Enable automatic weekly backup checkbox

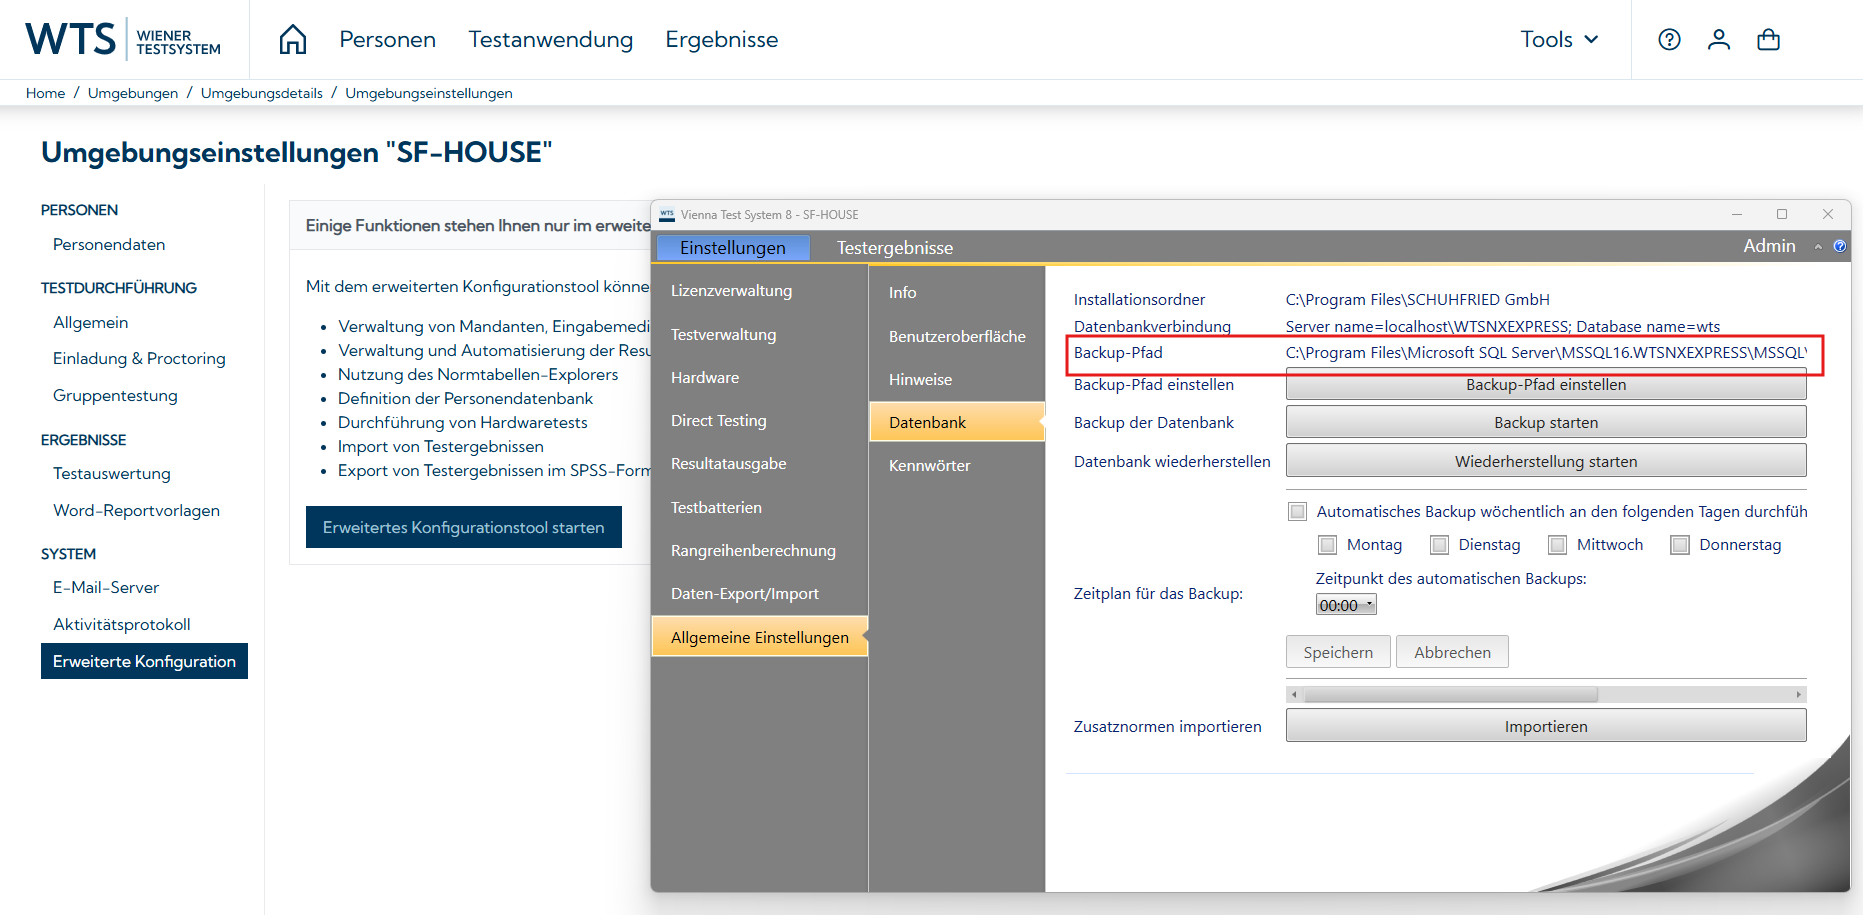tap(1297, 512)
